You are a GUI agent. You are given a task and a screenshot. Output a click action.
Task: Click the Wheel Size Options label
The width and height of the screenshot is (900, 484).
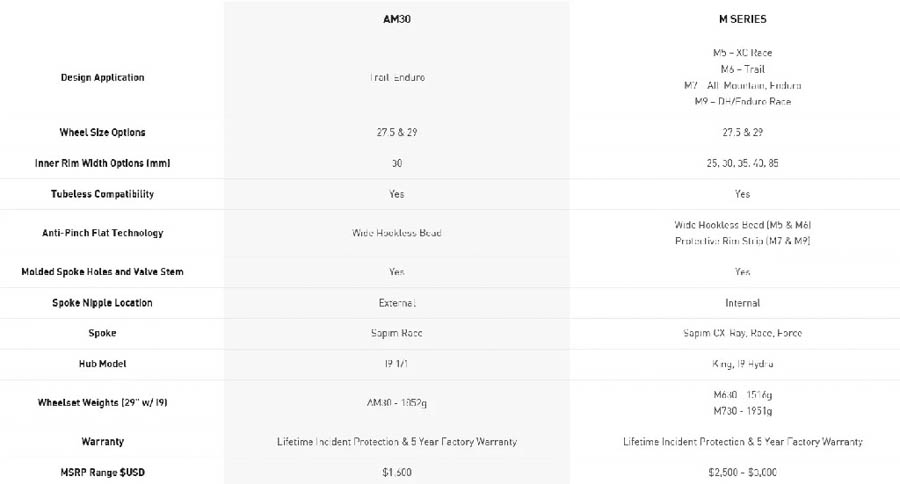pos(102,132)
